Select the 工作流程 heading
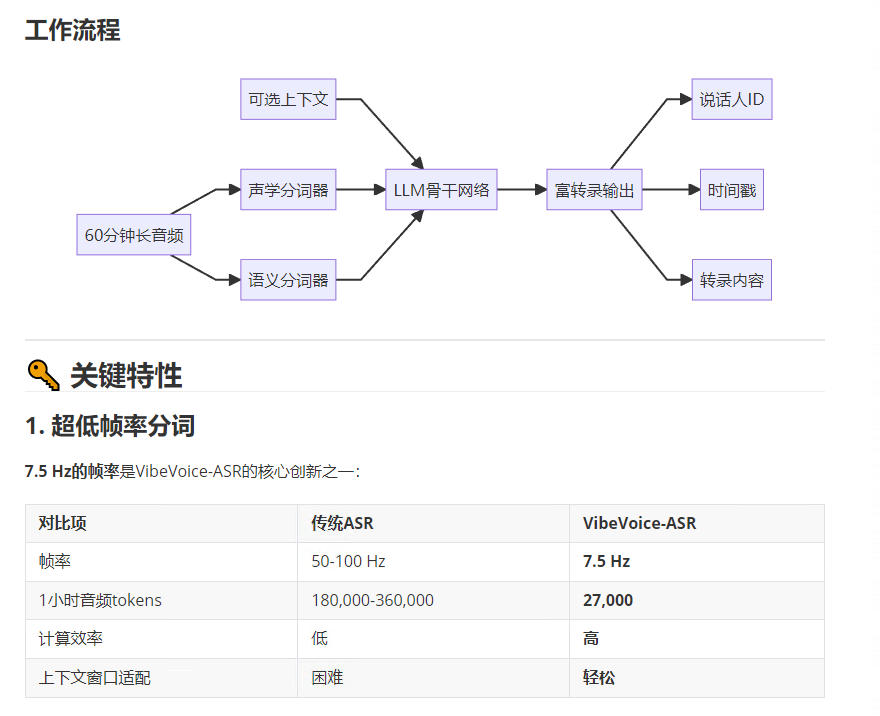This screenshot has height=716, width=880. 72,30
